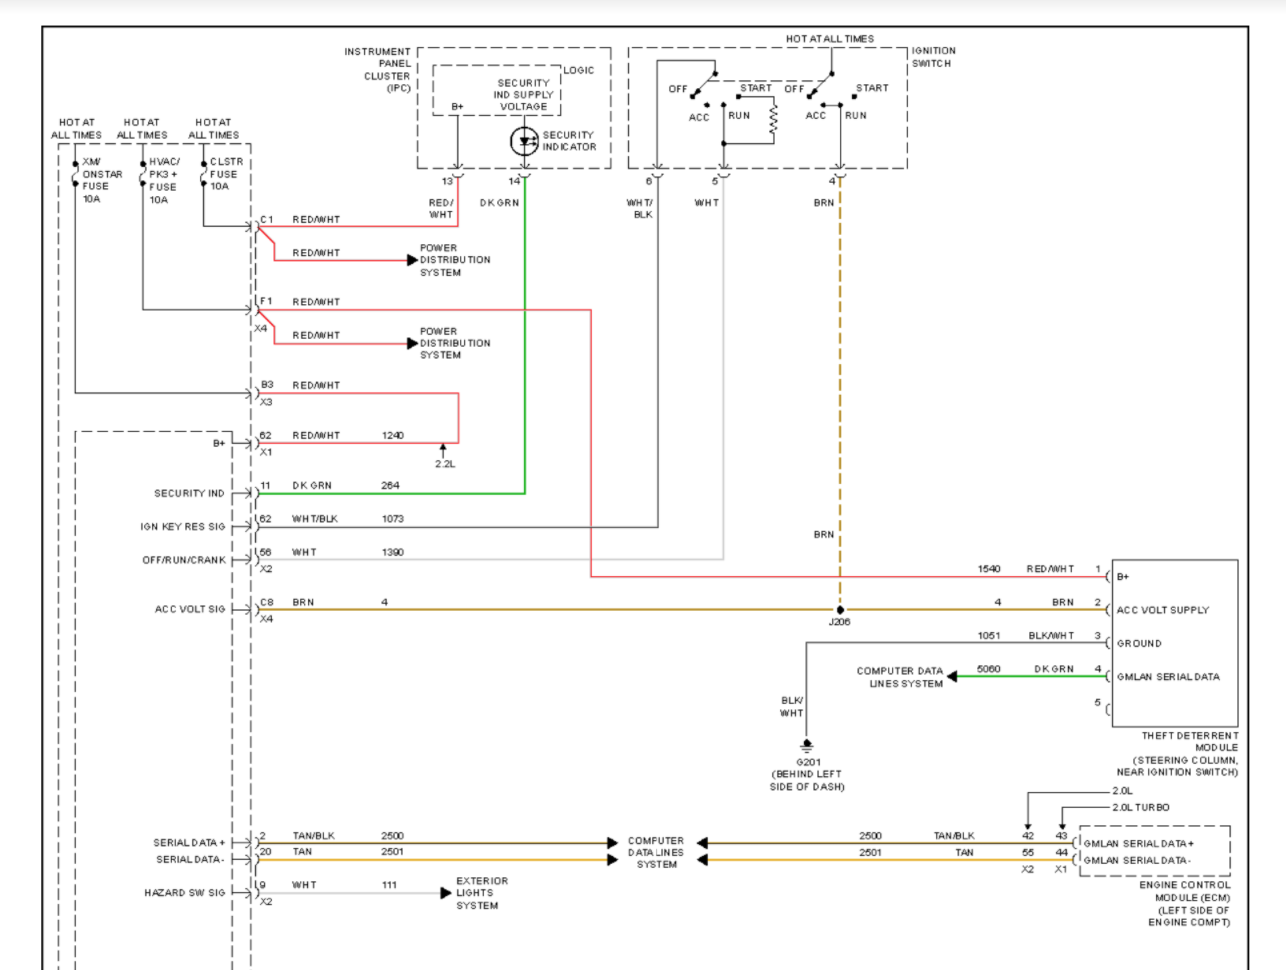Click the Exterior Lights System arrow

446,893
